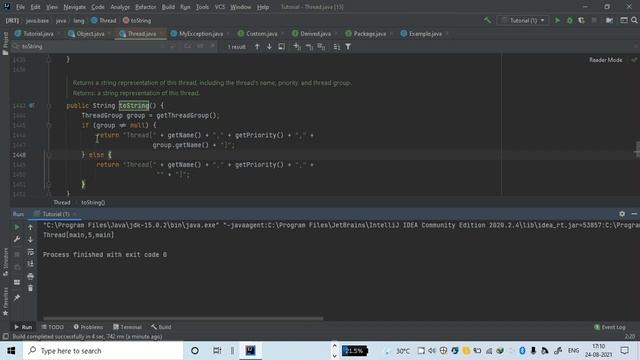Jump to previous occurrence with up arrow
Viewport: 640px width, 360px height.
257,47
